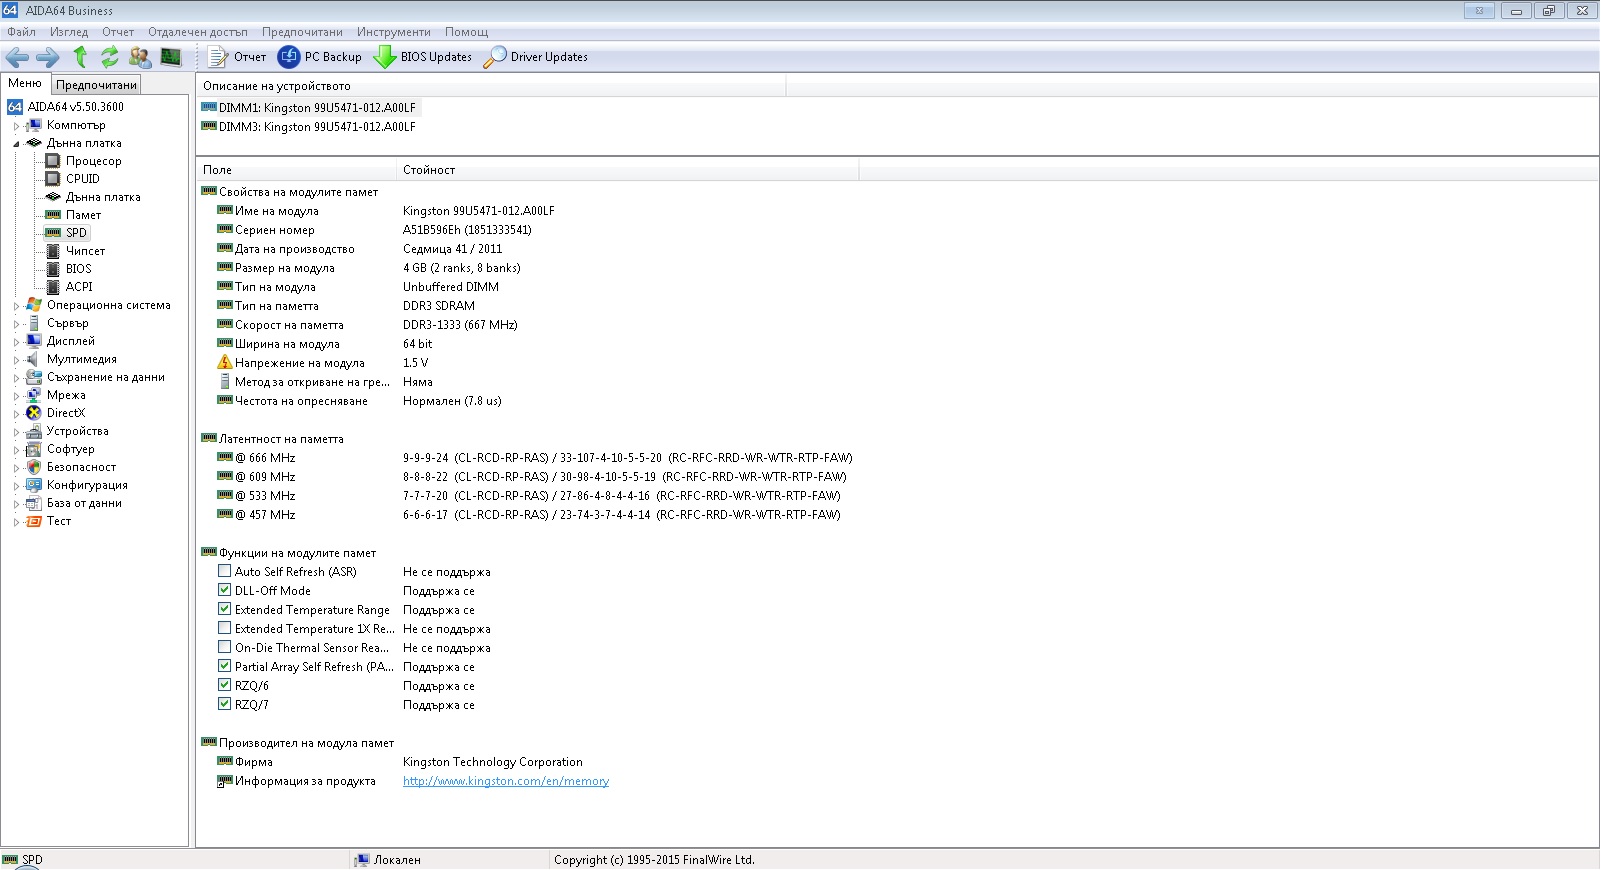
Task: Click the Поле column header
Action: pos(296,170)
